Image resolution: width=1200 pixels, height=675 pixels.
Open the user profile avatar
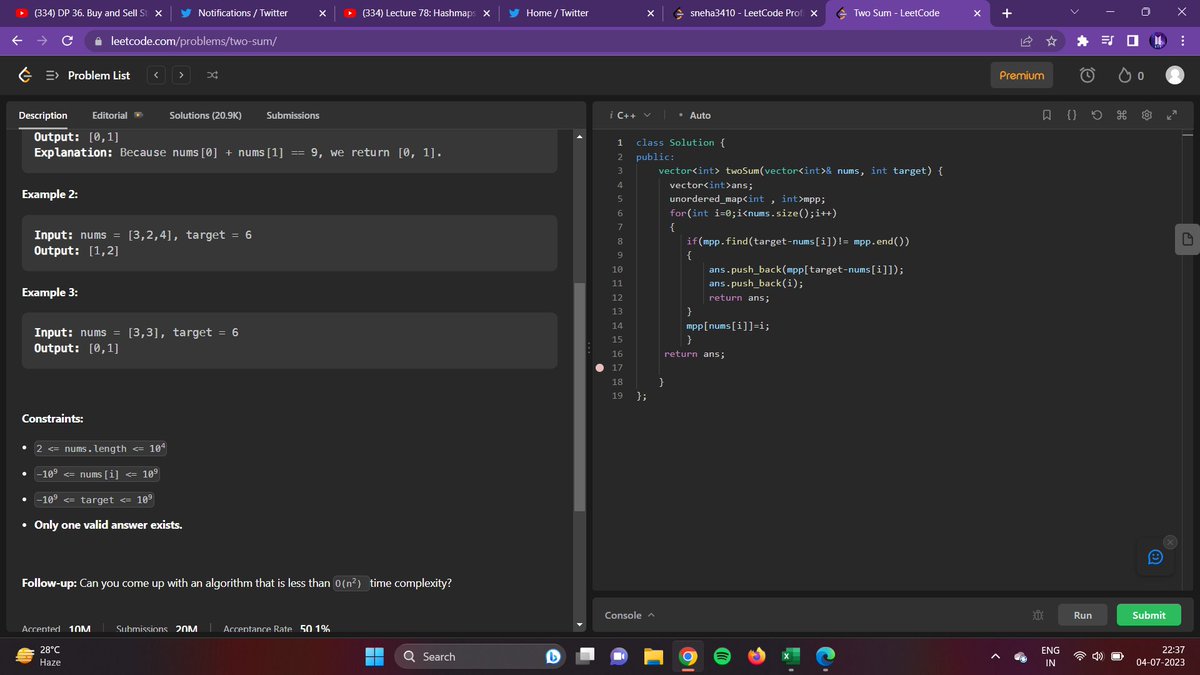tap(1173, 74)
